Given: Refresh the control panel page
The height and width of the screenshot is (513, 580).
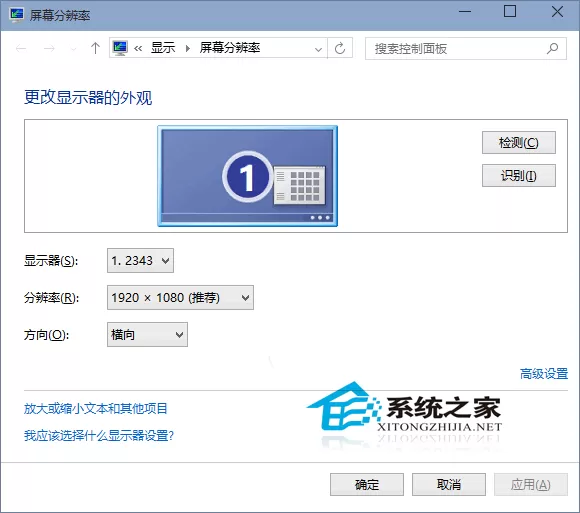Looking at the screenshot, I should pos(340,48).
